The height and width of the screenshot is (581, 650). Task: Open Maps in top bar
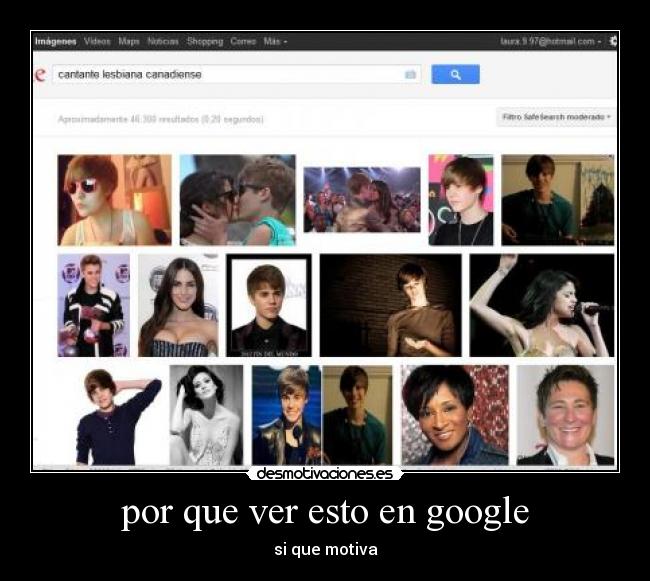[x=129, y=41]
